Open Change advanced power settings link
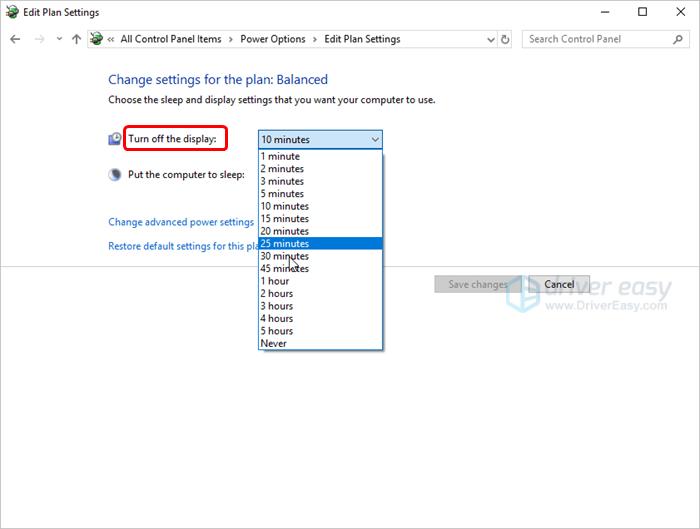 (181, 222)
